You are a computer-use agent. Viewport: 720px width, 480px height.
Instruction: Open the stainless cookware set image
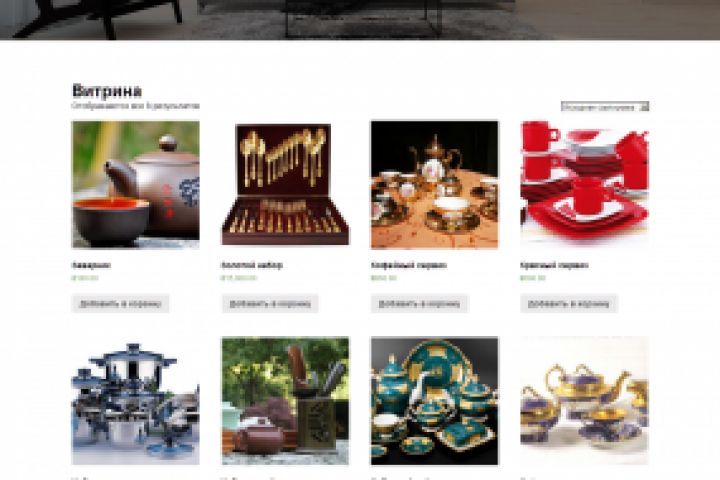(136, 401)
